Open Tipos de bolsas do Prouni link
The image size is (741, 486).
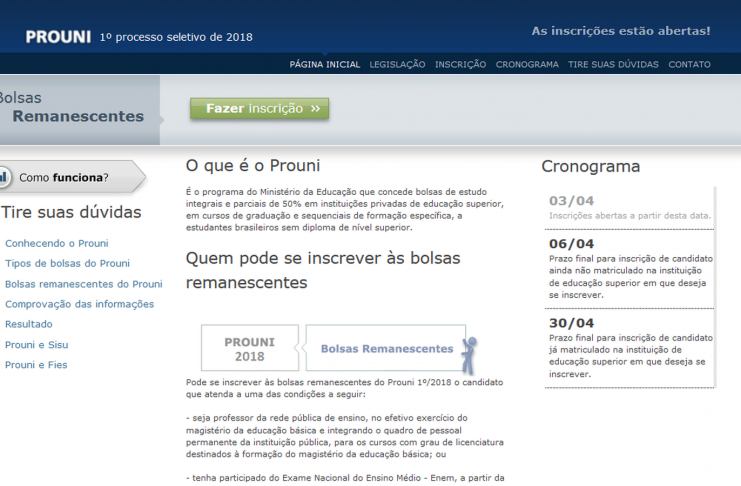(67, 264)
